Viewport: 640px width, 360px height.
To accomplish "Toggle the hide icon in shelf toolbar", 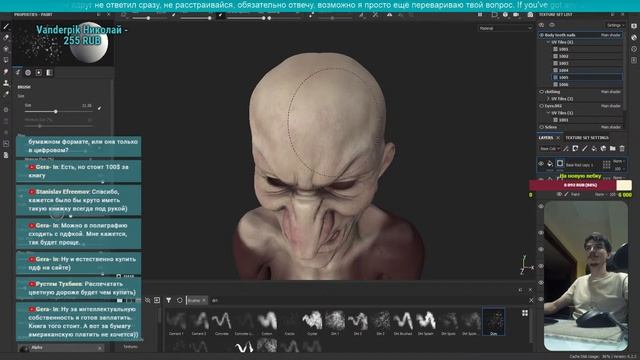I will tap(147, 300).
